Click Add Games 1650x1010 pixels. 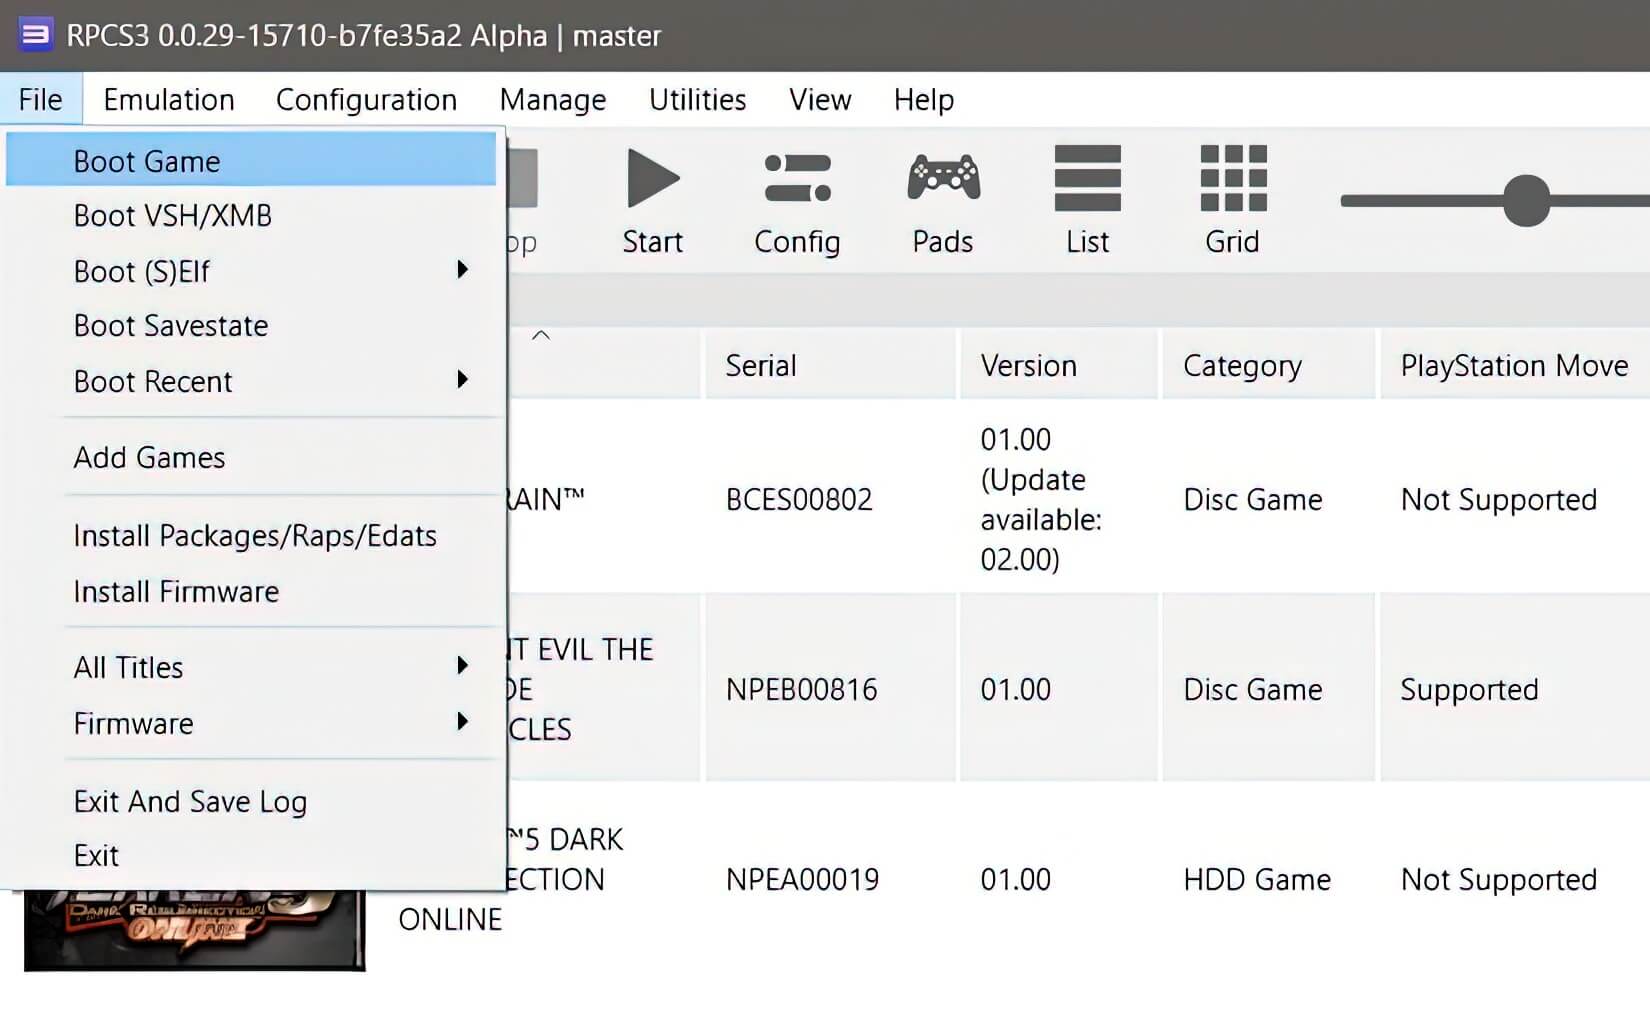[x=148, y=457]
